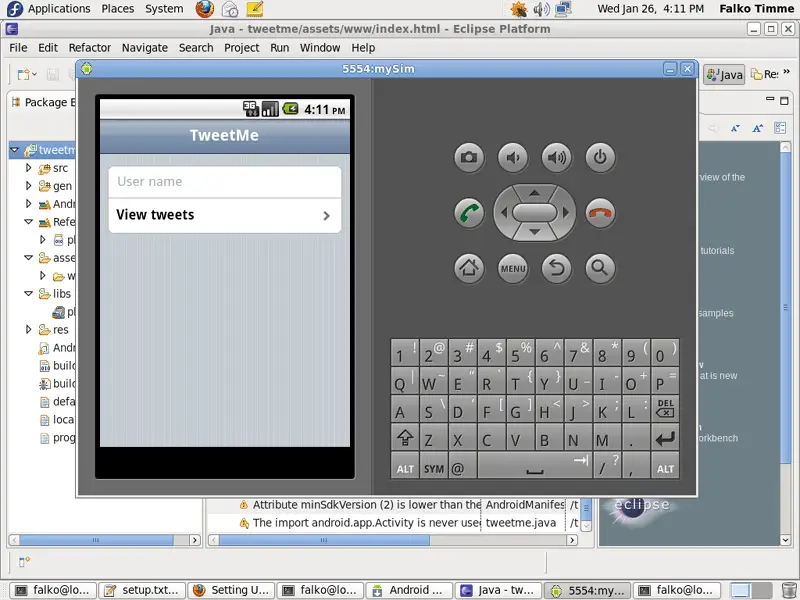Click the green call button
800x600 pixels.
pos(469,213)
